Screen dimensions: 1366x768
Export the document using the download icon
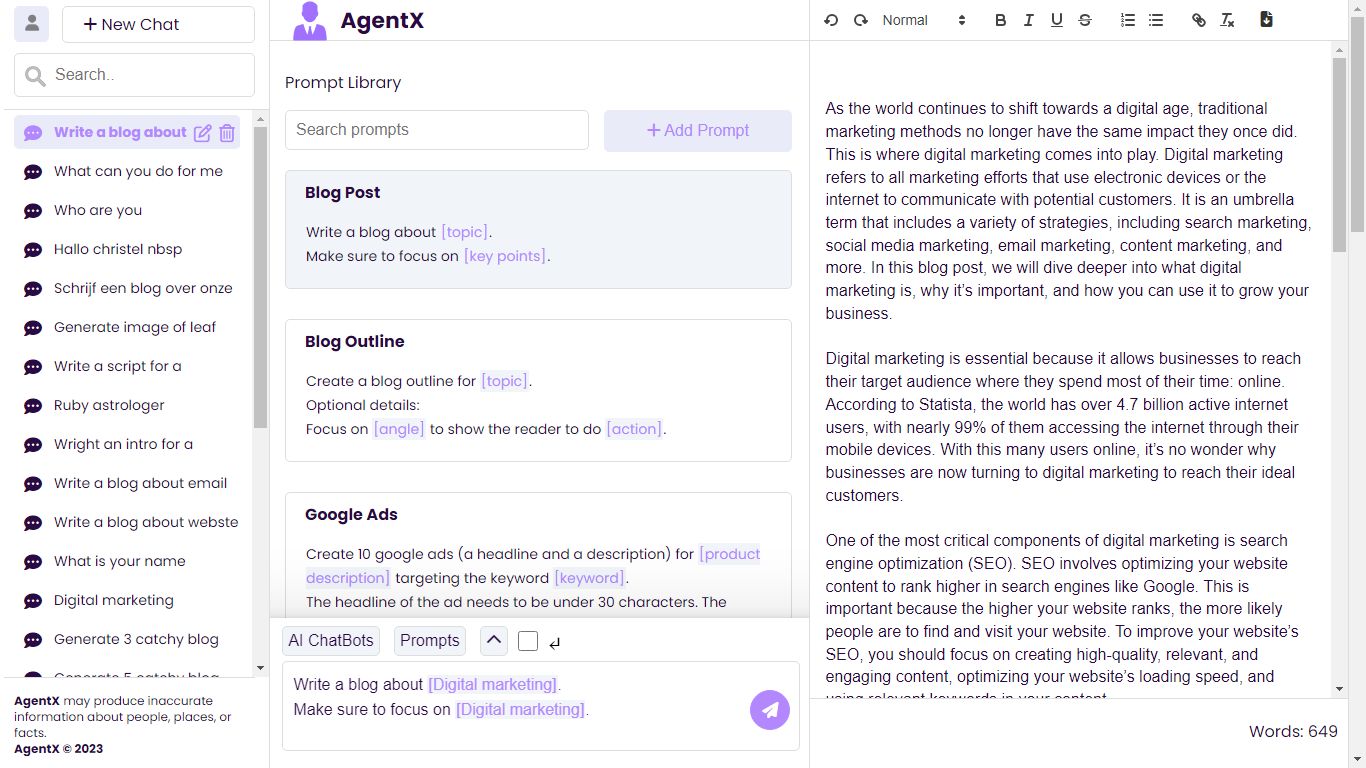point(1266,19)
